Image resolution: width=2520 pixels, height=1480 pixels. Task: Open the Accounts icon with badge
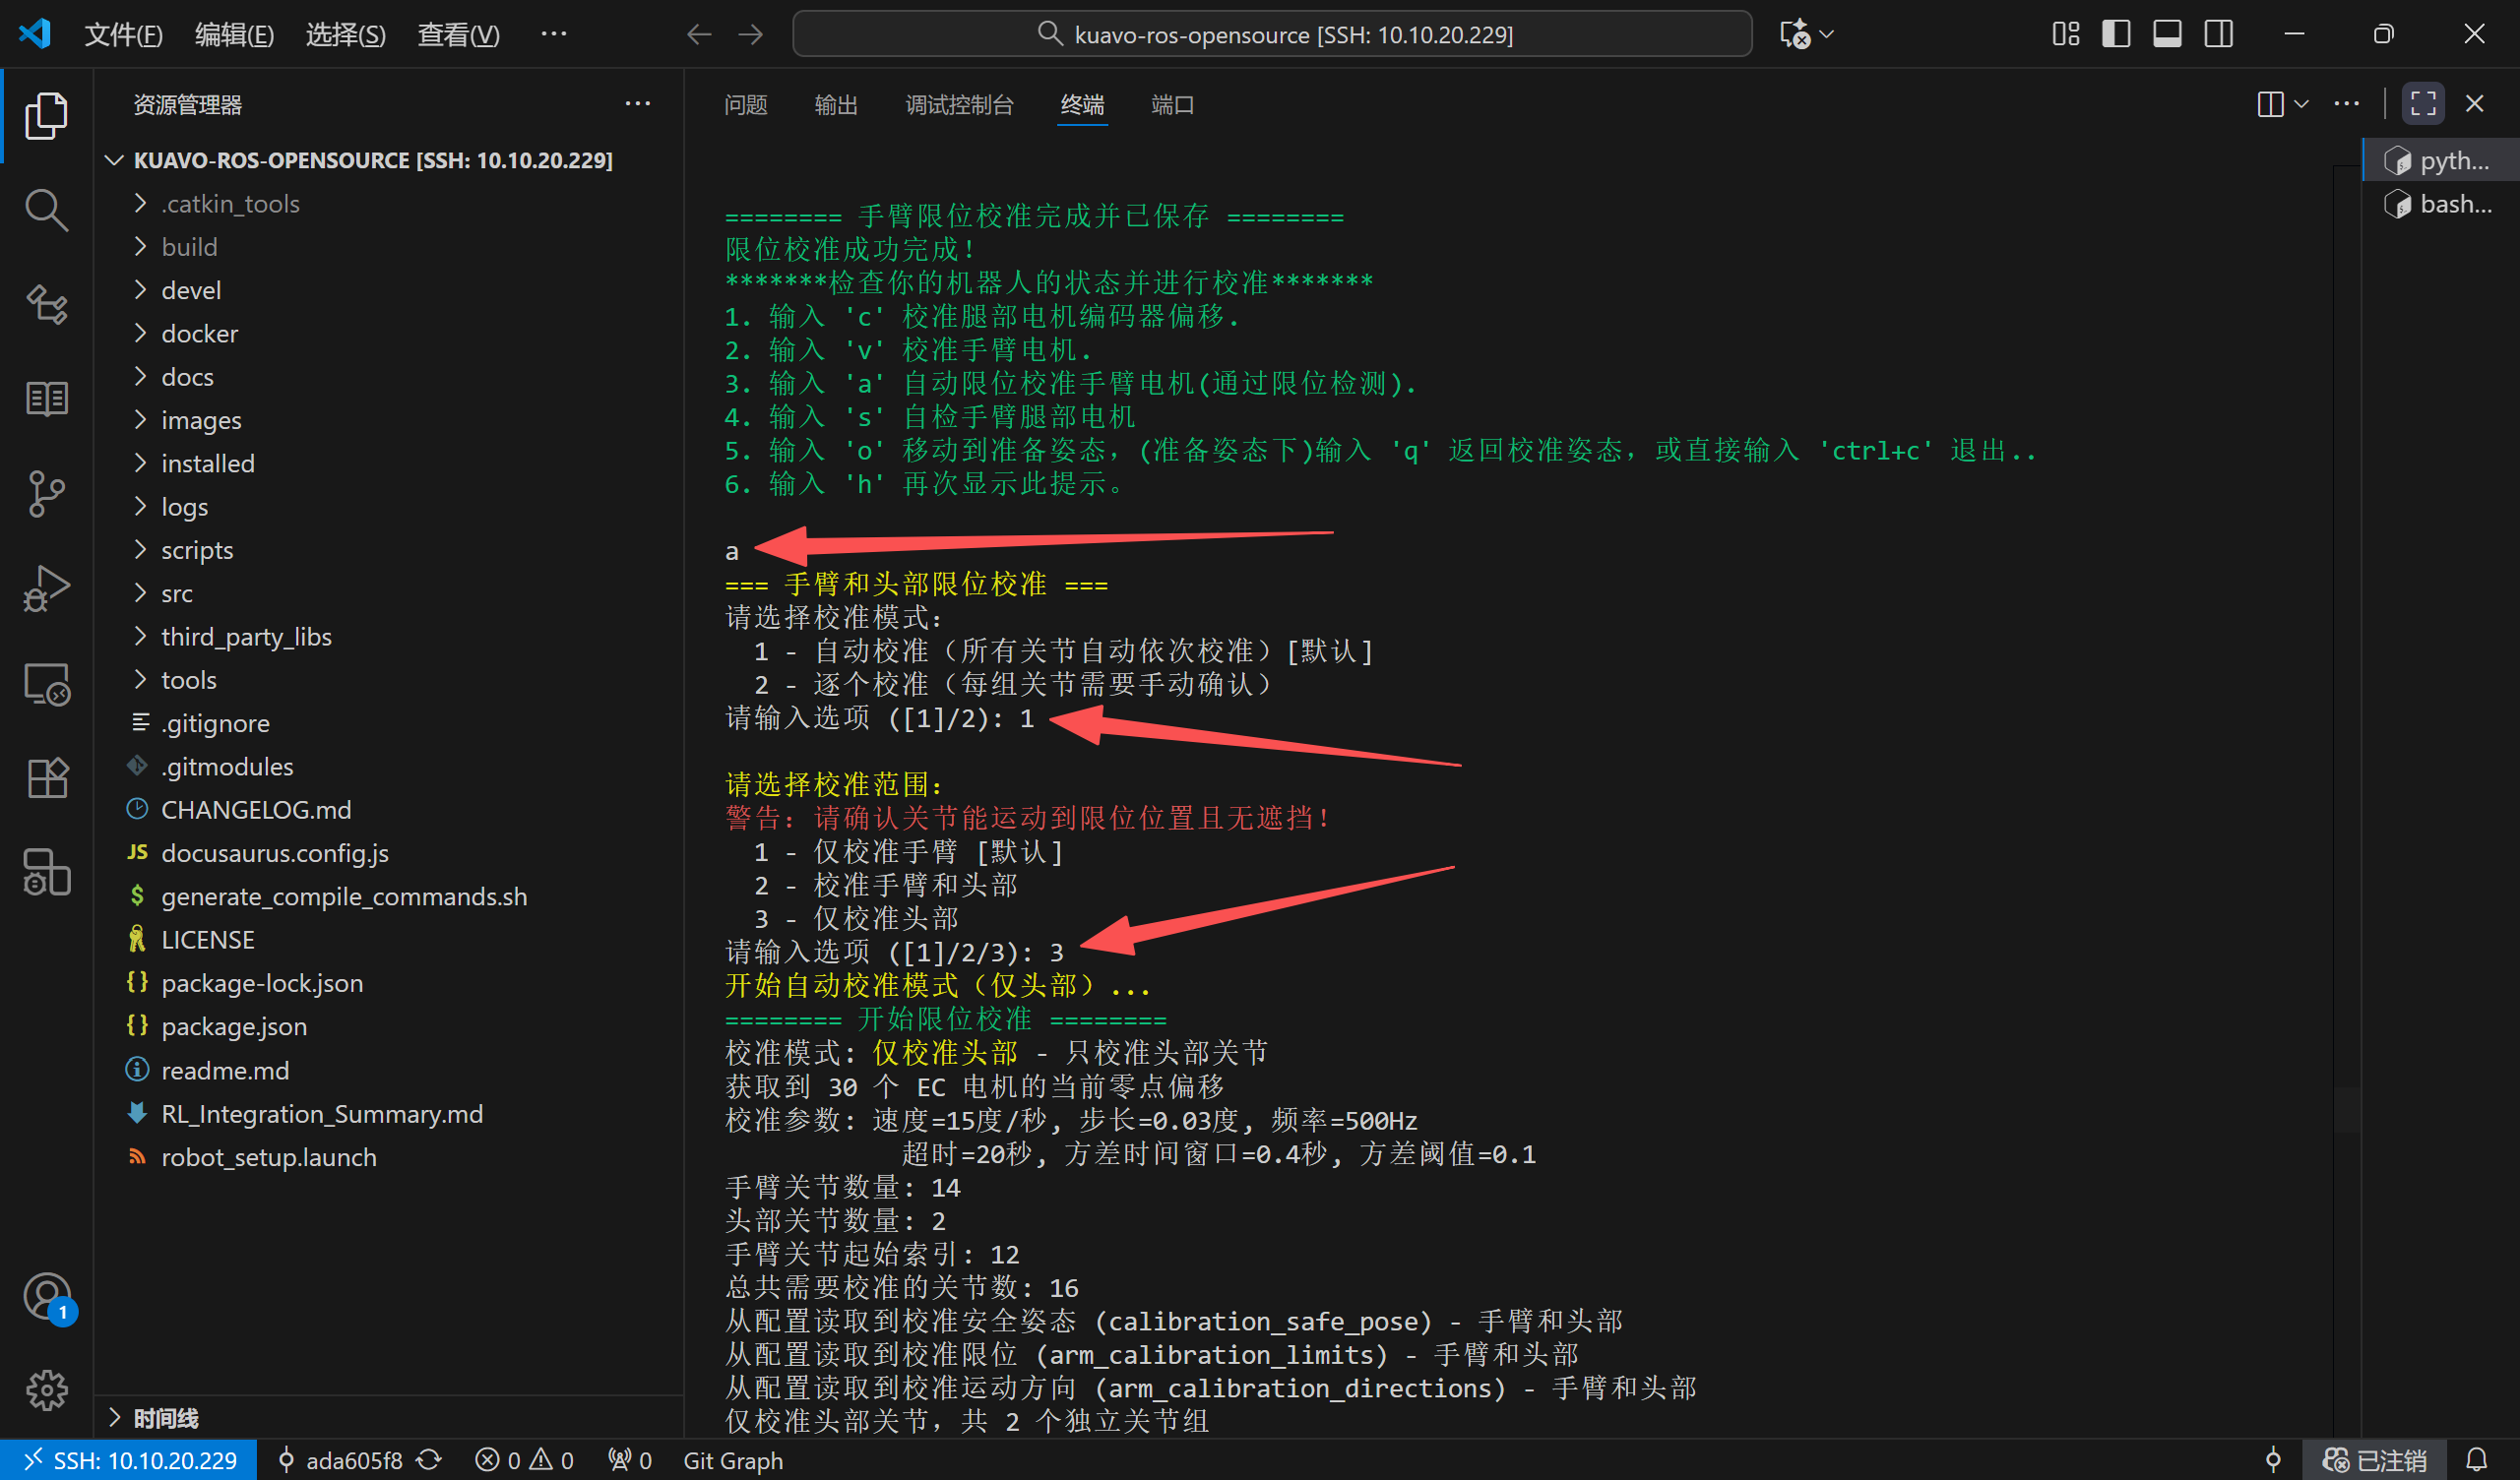tap(46, 1297)
